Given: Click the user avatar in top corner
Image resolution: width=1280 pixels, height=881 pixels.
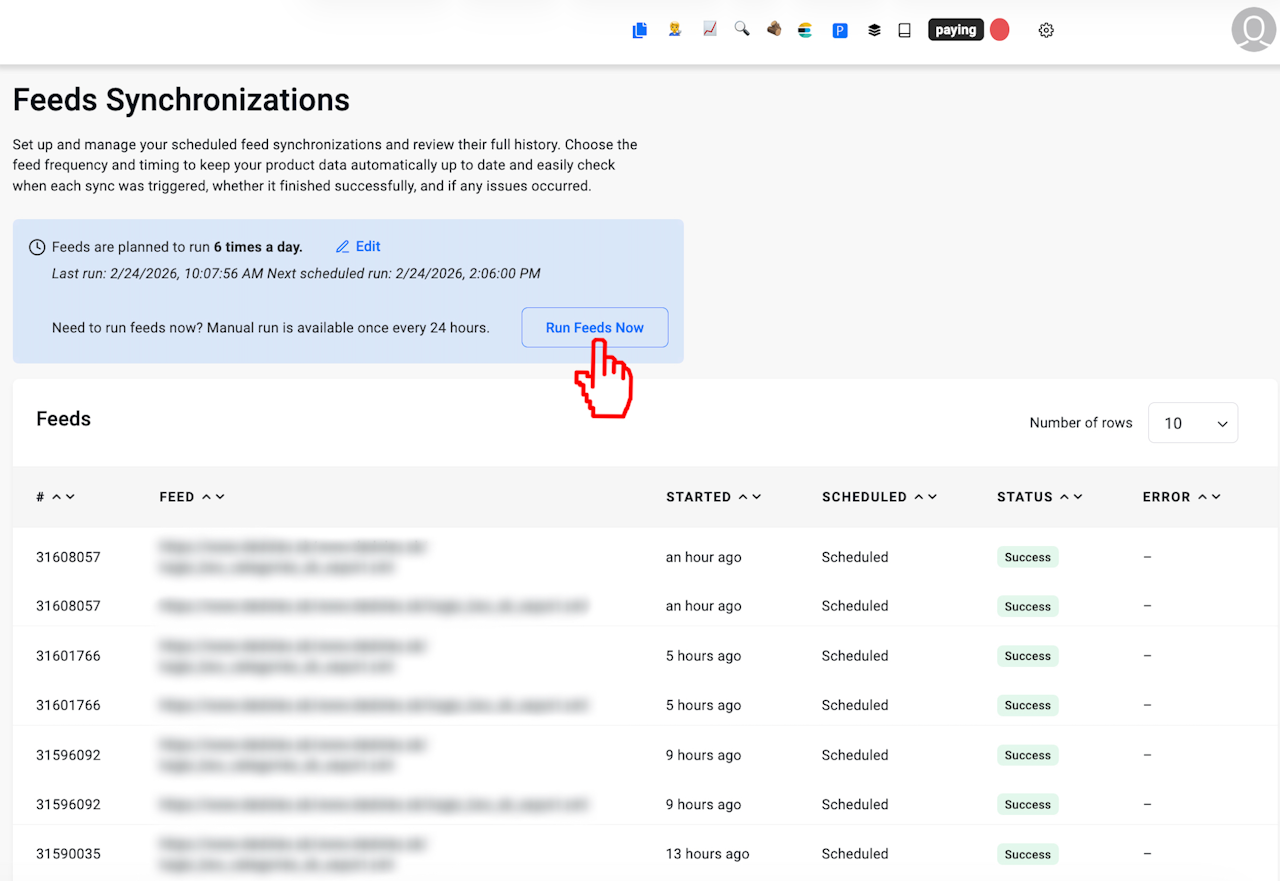Looking at the screenshot, I should 1253,29.
